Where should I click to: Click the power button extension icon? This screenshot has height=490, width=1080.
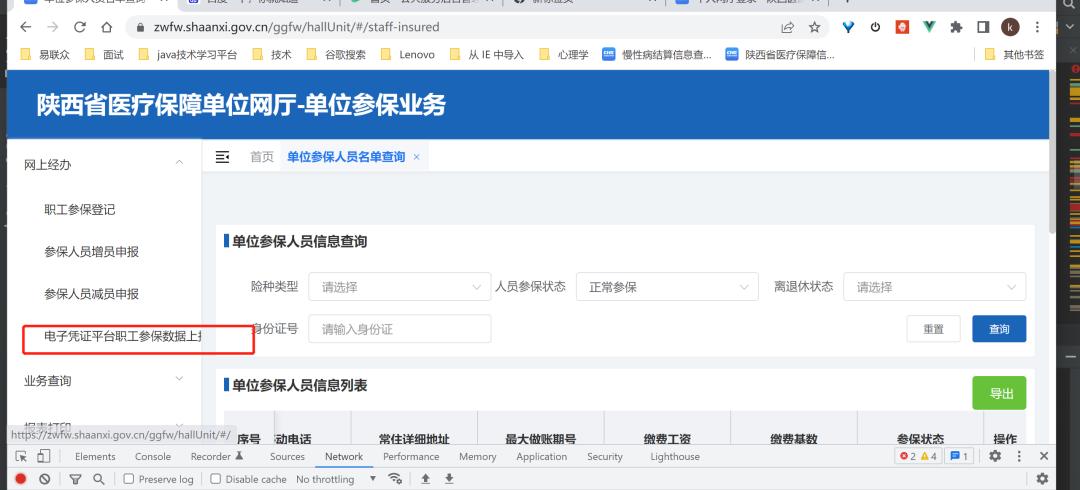click(875, 28)
